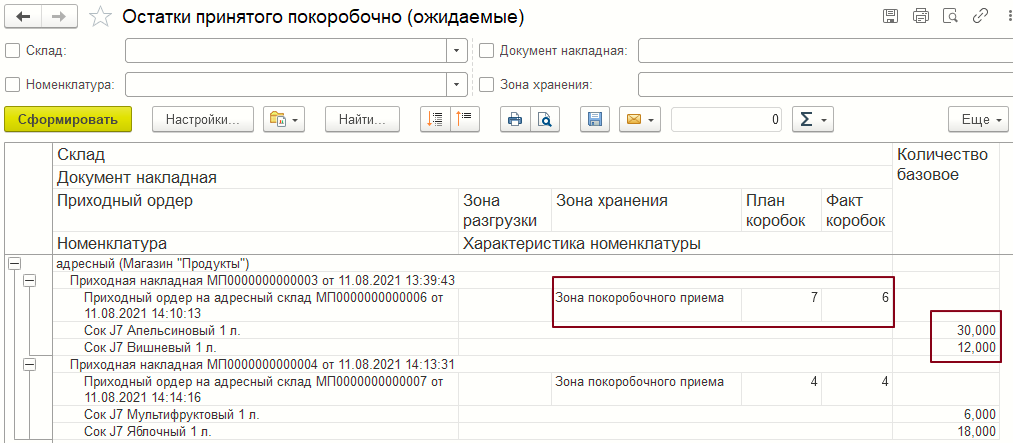This screenshot has width=1013, height=443.
Task: Click into the Номенклатура input field
Action: [286, 84]
